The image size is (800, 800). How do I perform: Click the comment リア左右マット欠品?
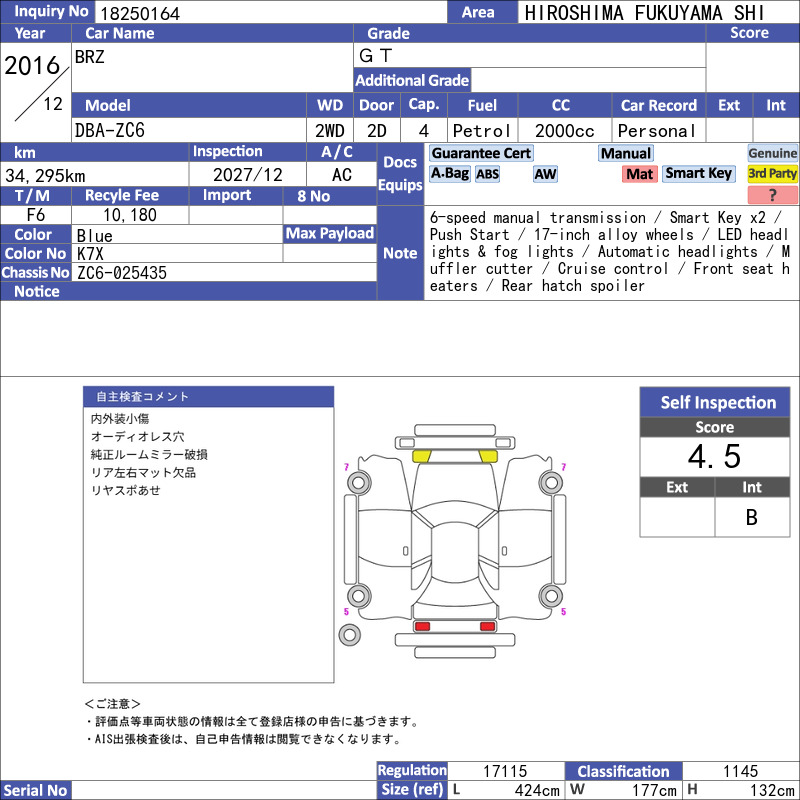click(143, 472)
